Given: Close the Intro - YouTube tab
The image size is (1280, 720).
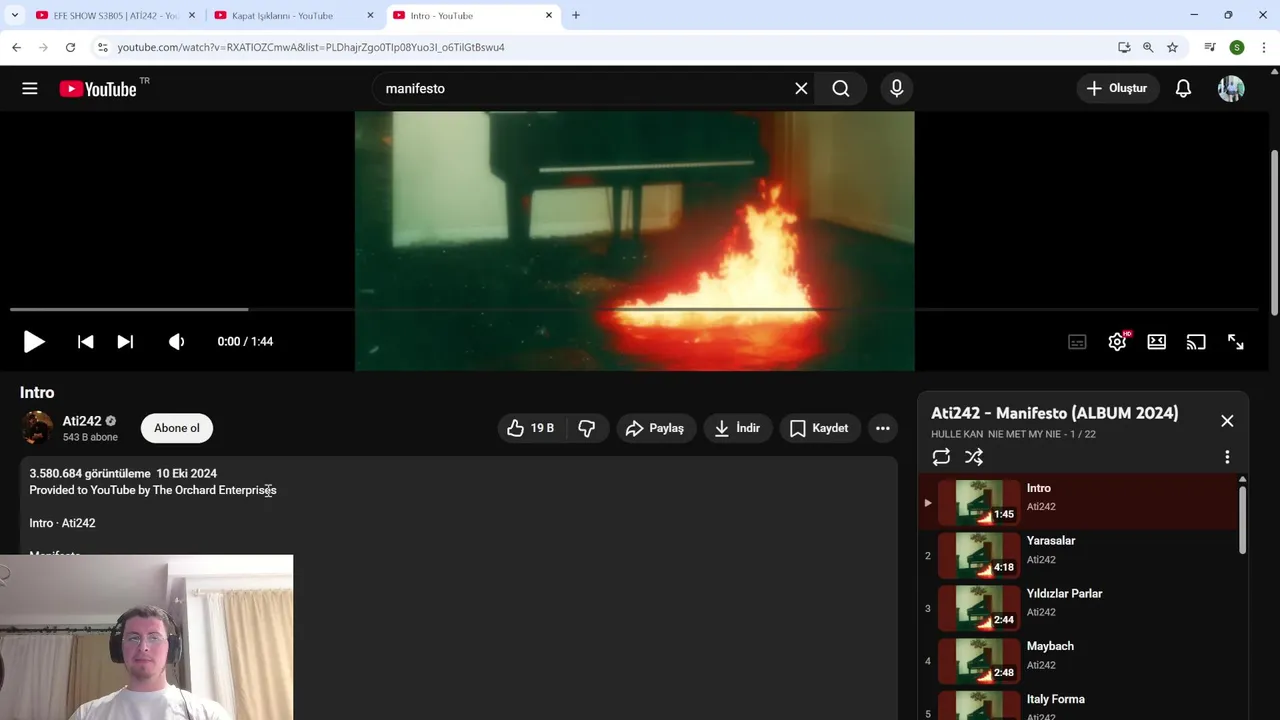Looking at the screenshot, I should [549, 15].
